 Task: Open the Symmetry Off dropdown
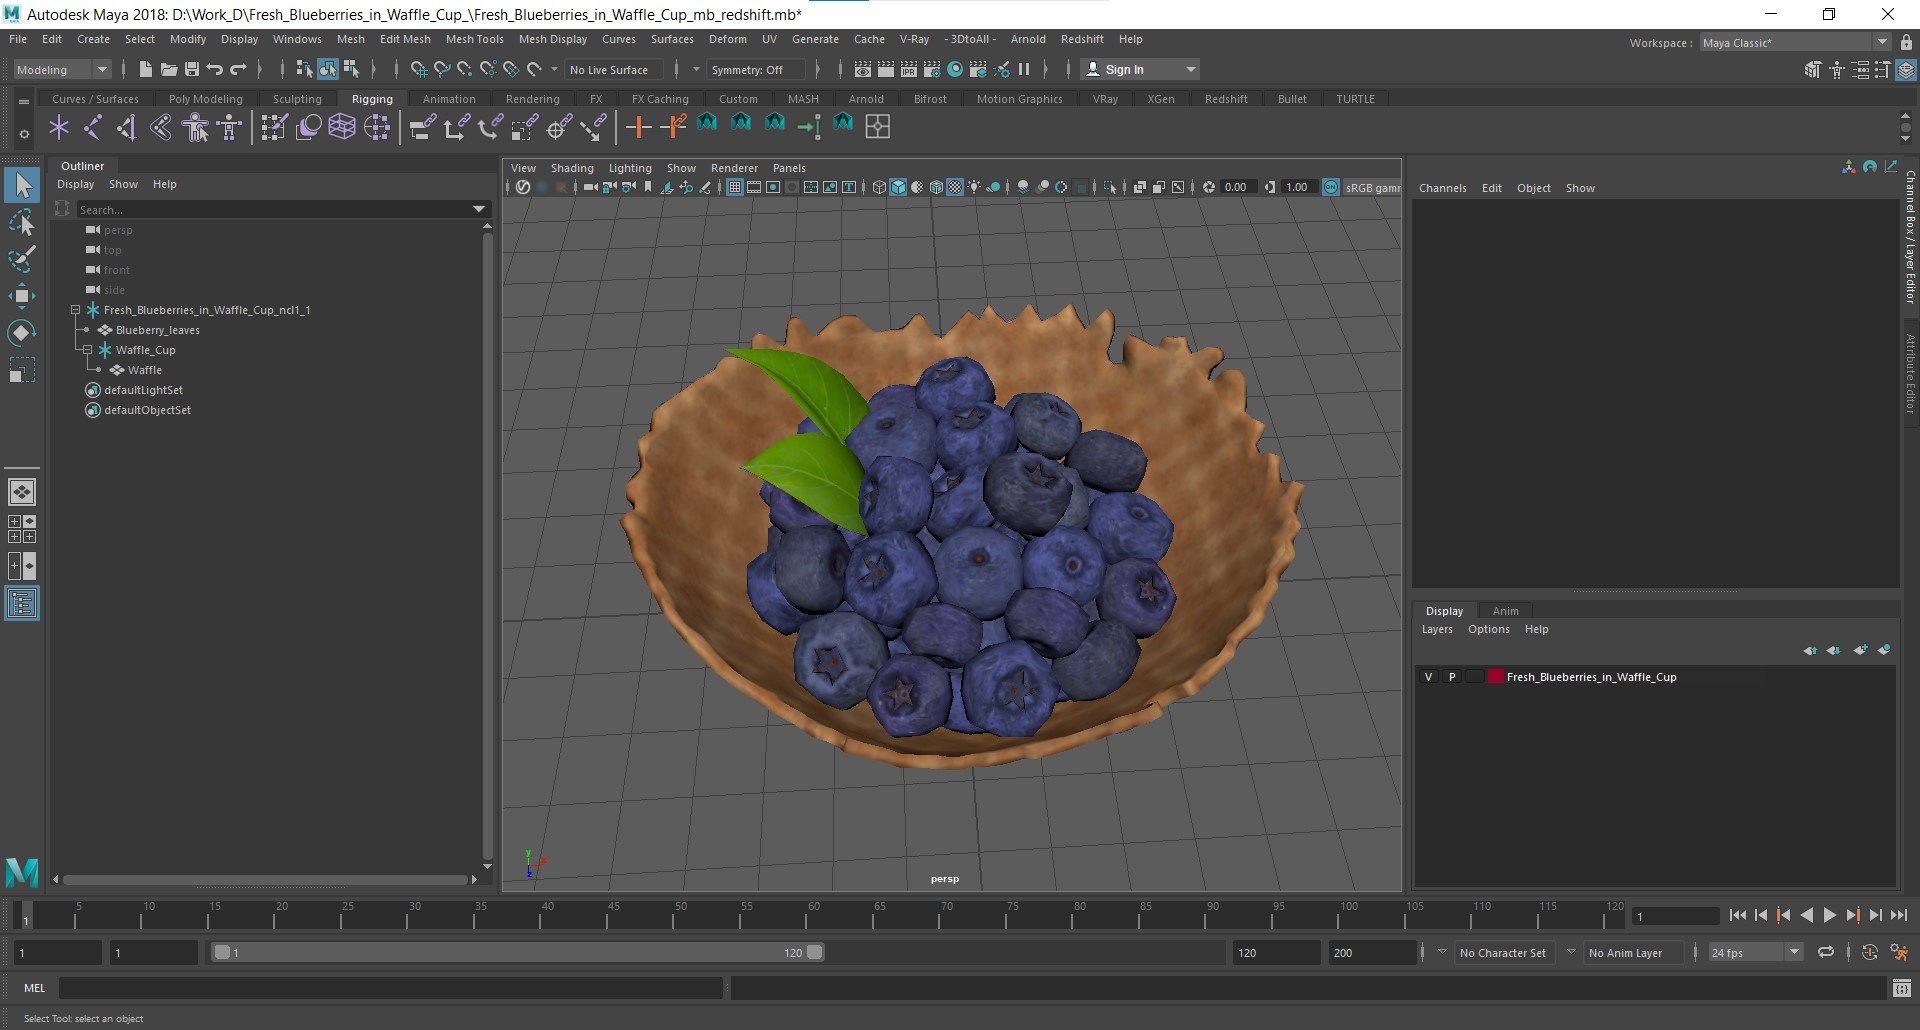click(756, 69)
